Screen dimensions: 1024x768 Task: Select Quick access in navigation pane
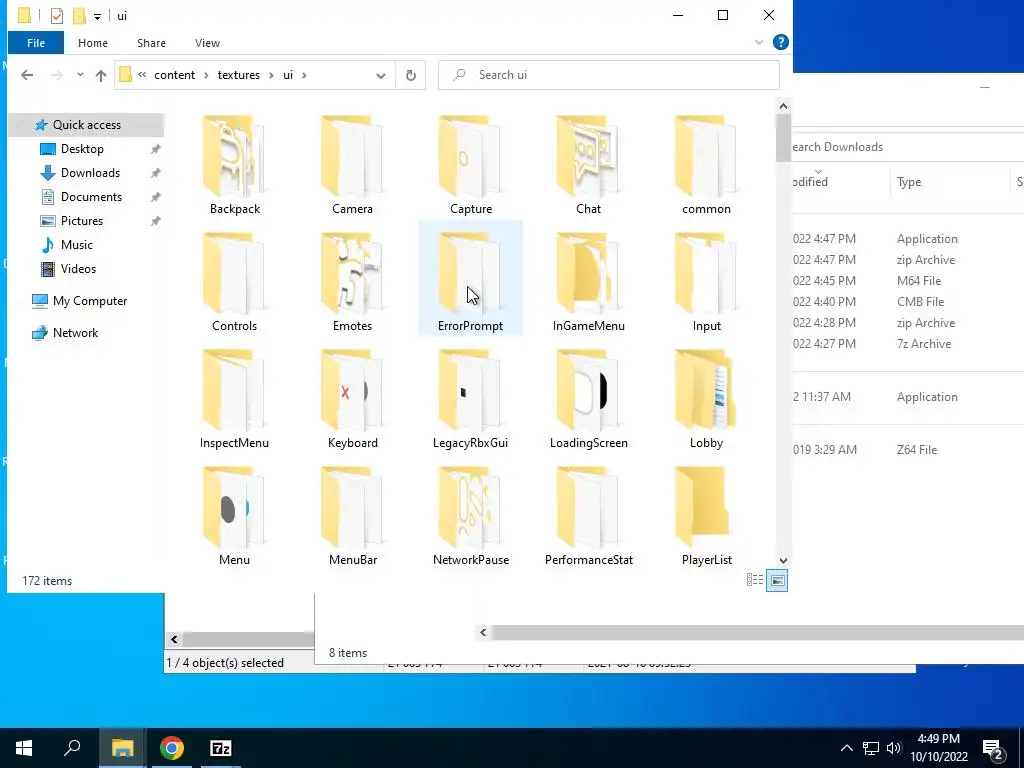[86, 125]
